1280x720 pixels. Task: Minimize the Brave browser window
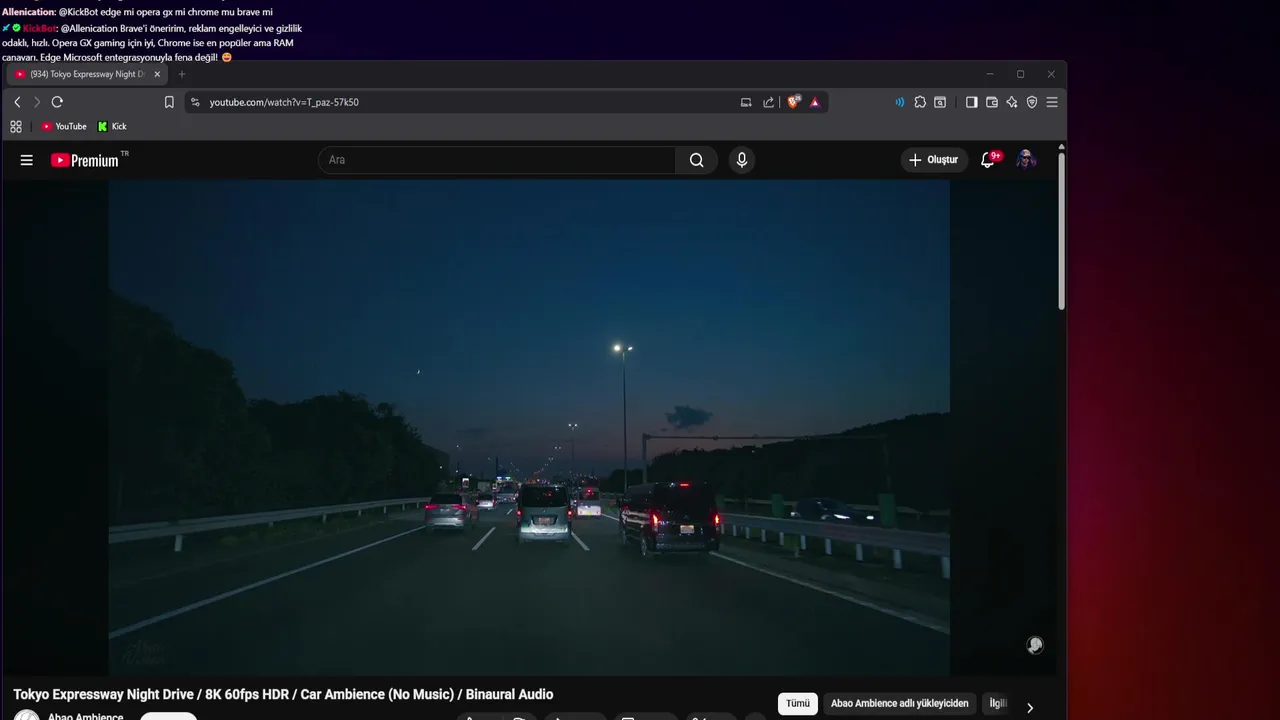click(990, 74)
